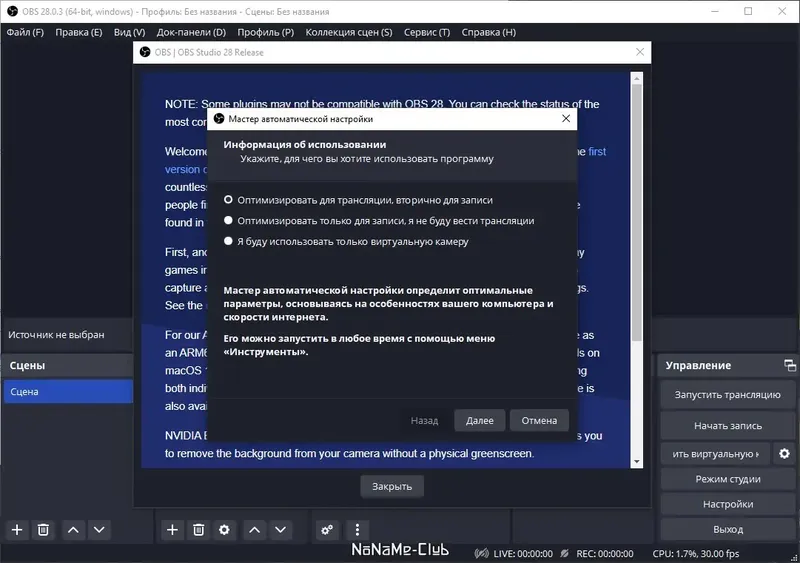This screenshot has width=800, height=563.
Task: Delete selected scene with trash icon
Action: click(x=43, y=530)
